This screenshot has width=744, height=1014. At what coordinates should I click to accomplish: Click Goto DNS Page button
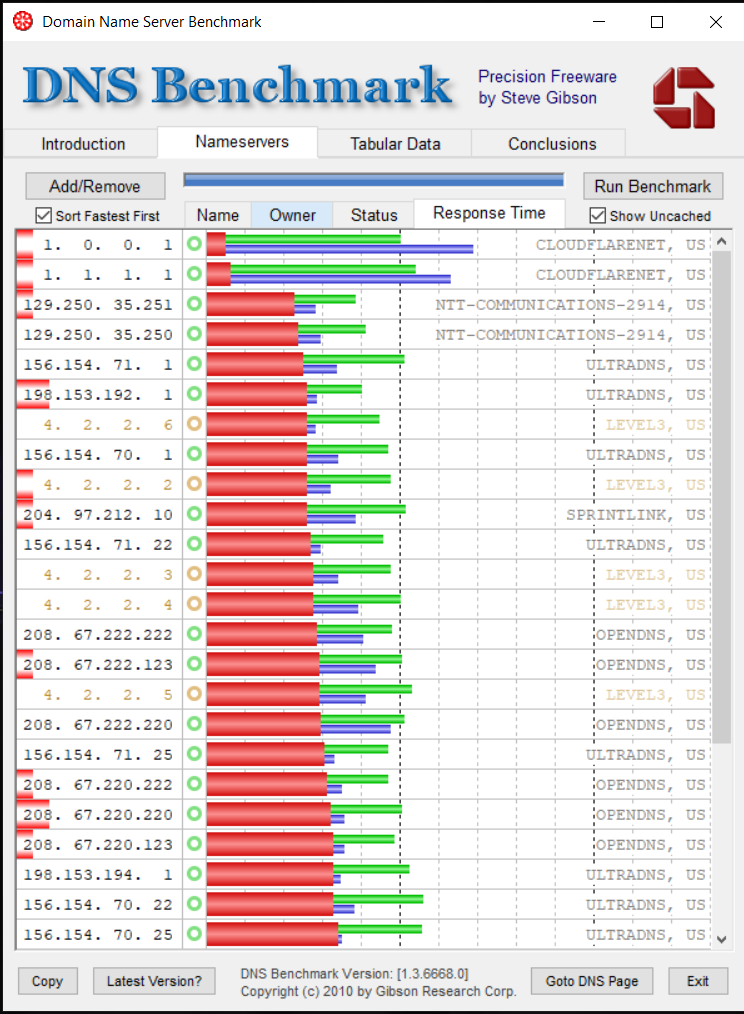[591, 981]
